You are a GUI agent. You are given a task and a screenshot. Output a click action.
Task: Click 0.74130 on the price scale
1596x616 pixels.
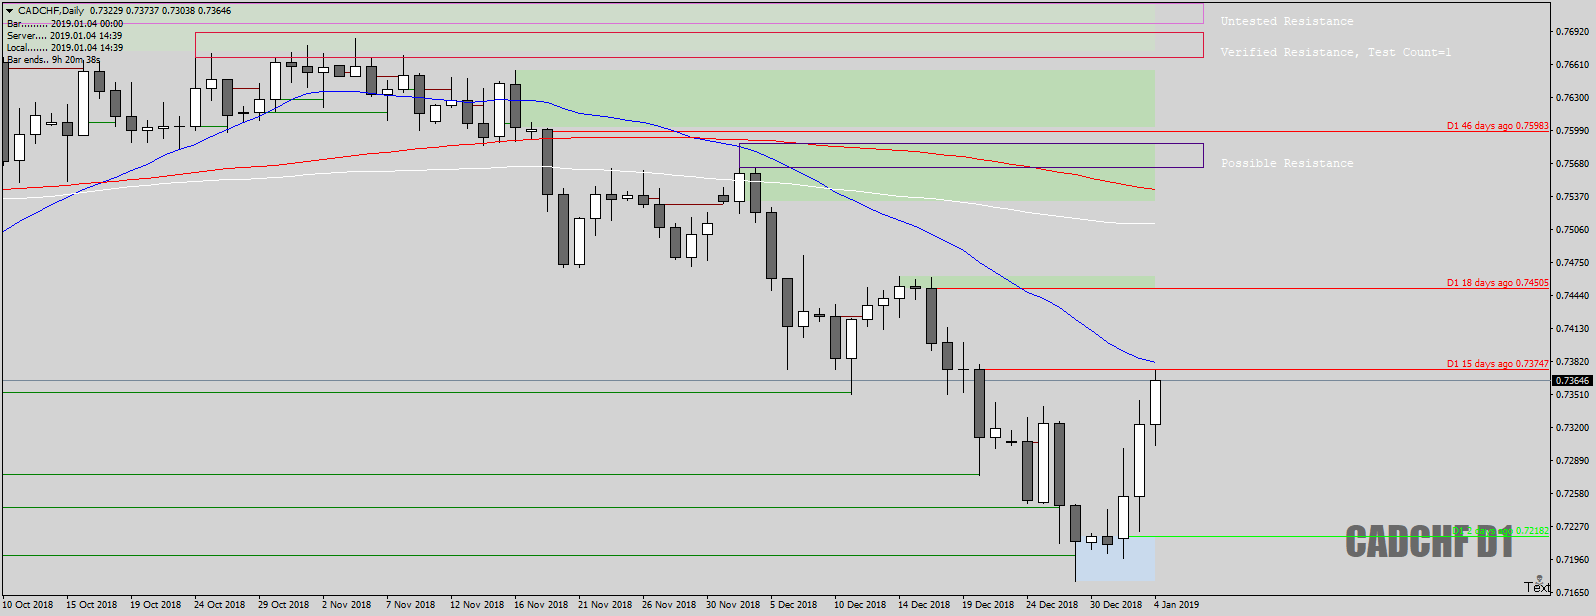click(1572, 329)
